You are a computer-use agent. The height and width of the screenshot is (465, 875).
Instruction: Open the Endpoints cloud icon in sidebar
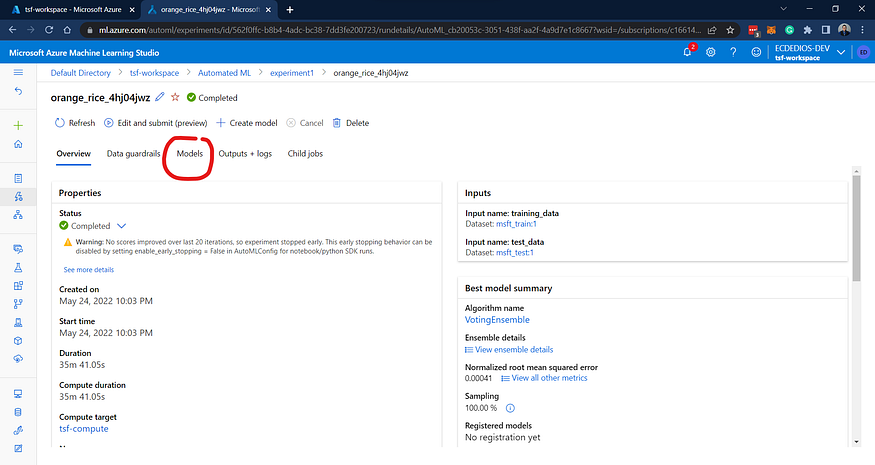click(18, 359)
